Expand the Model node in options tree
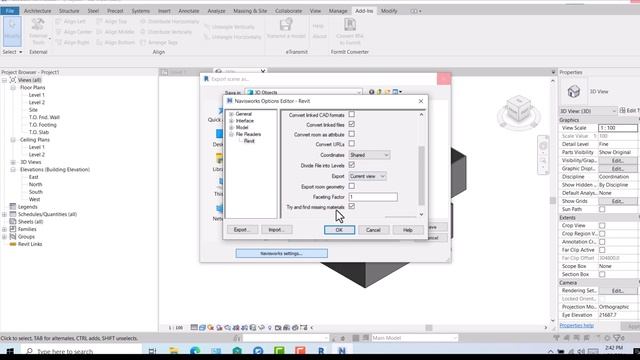Screen dimensions: 640x360 [231, 128]
